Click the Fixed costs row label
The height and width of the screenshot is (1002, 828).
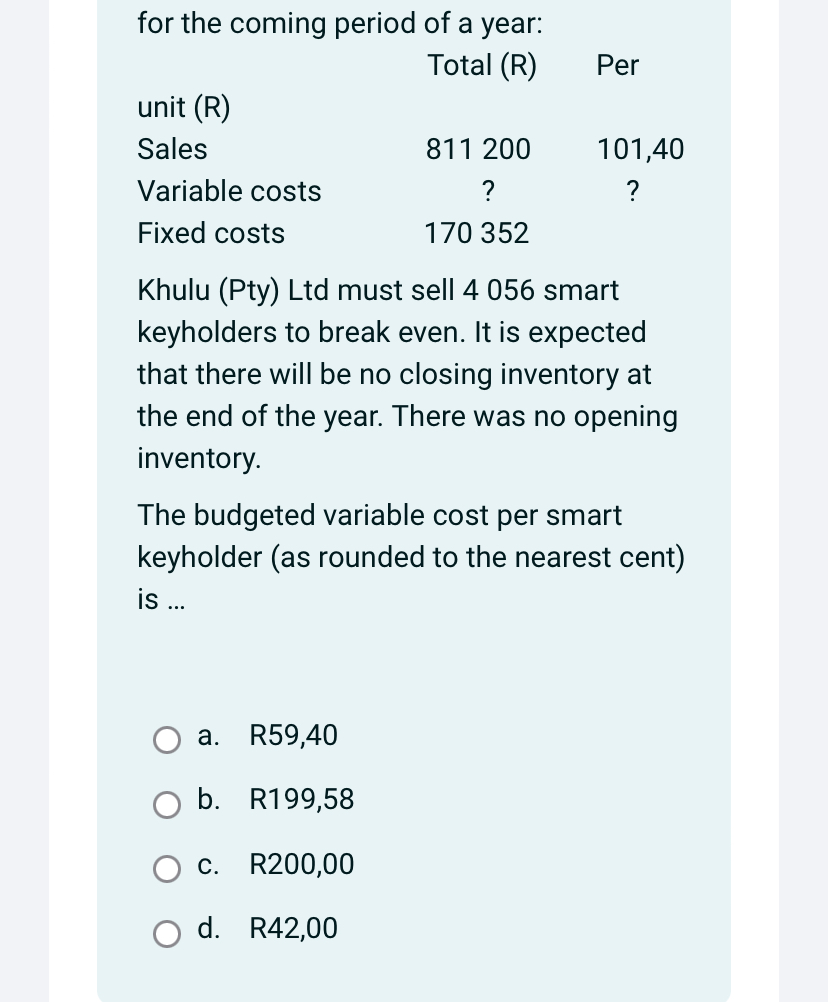pyautogui.click(x=211, y=233)
